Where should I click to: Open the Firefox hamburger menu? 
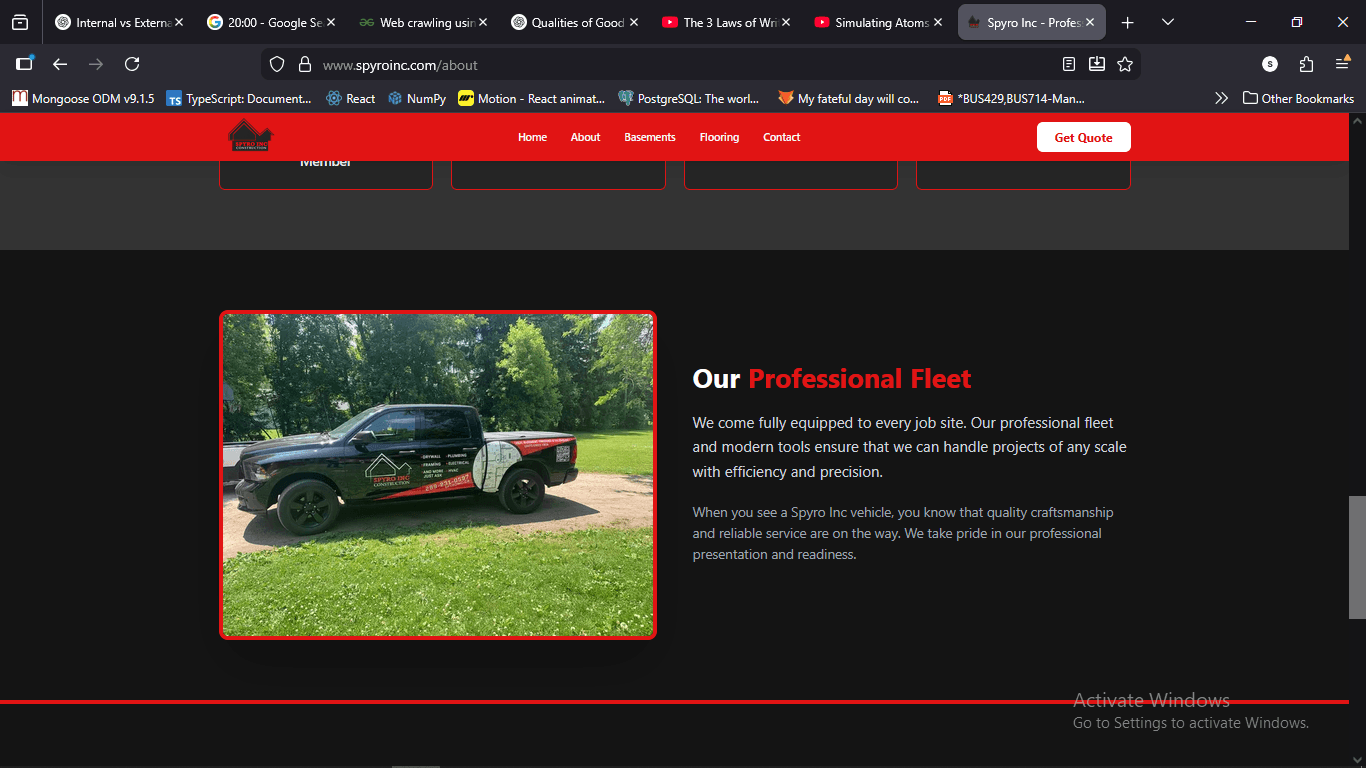1343,64
